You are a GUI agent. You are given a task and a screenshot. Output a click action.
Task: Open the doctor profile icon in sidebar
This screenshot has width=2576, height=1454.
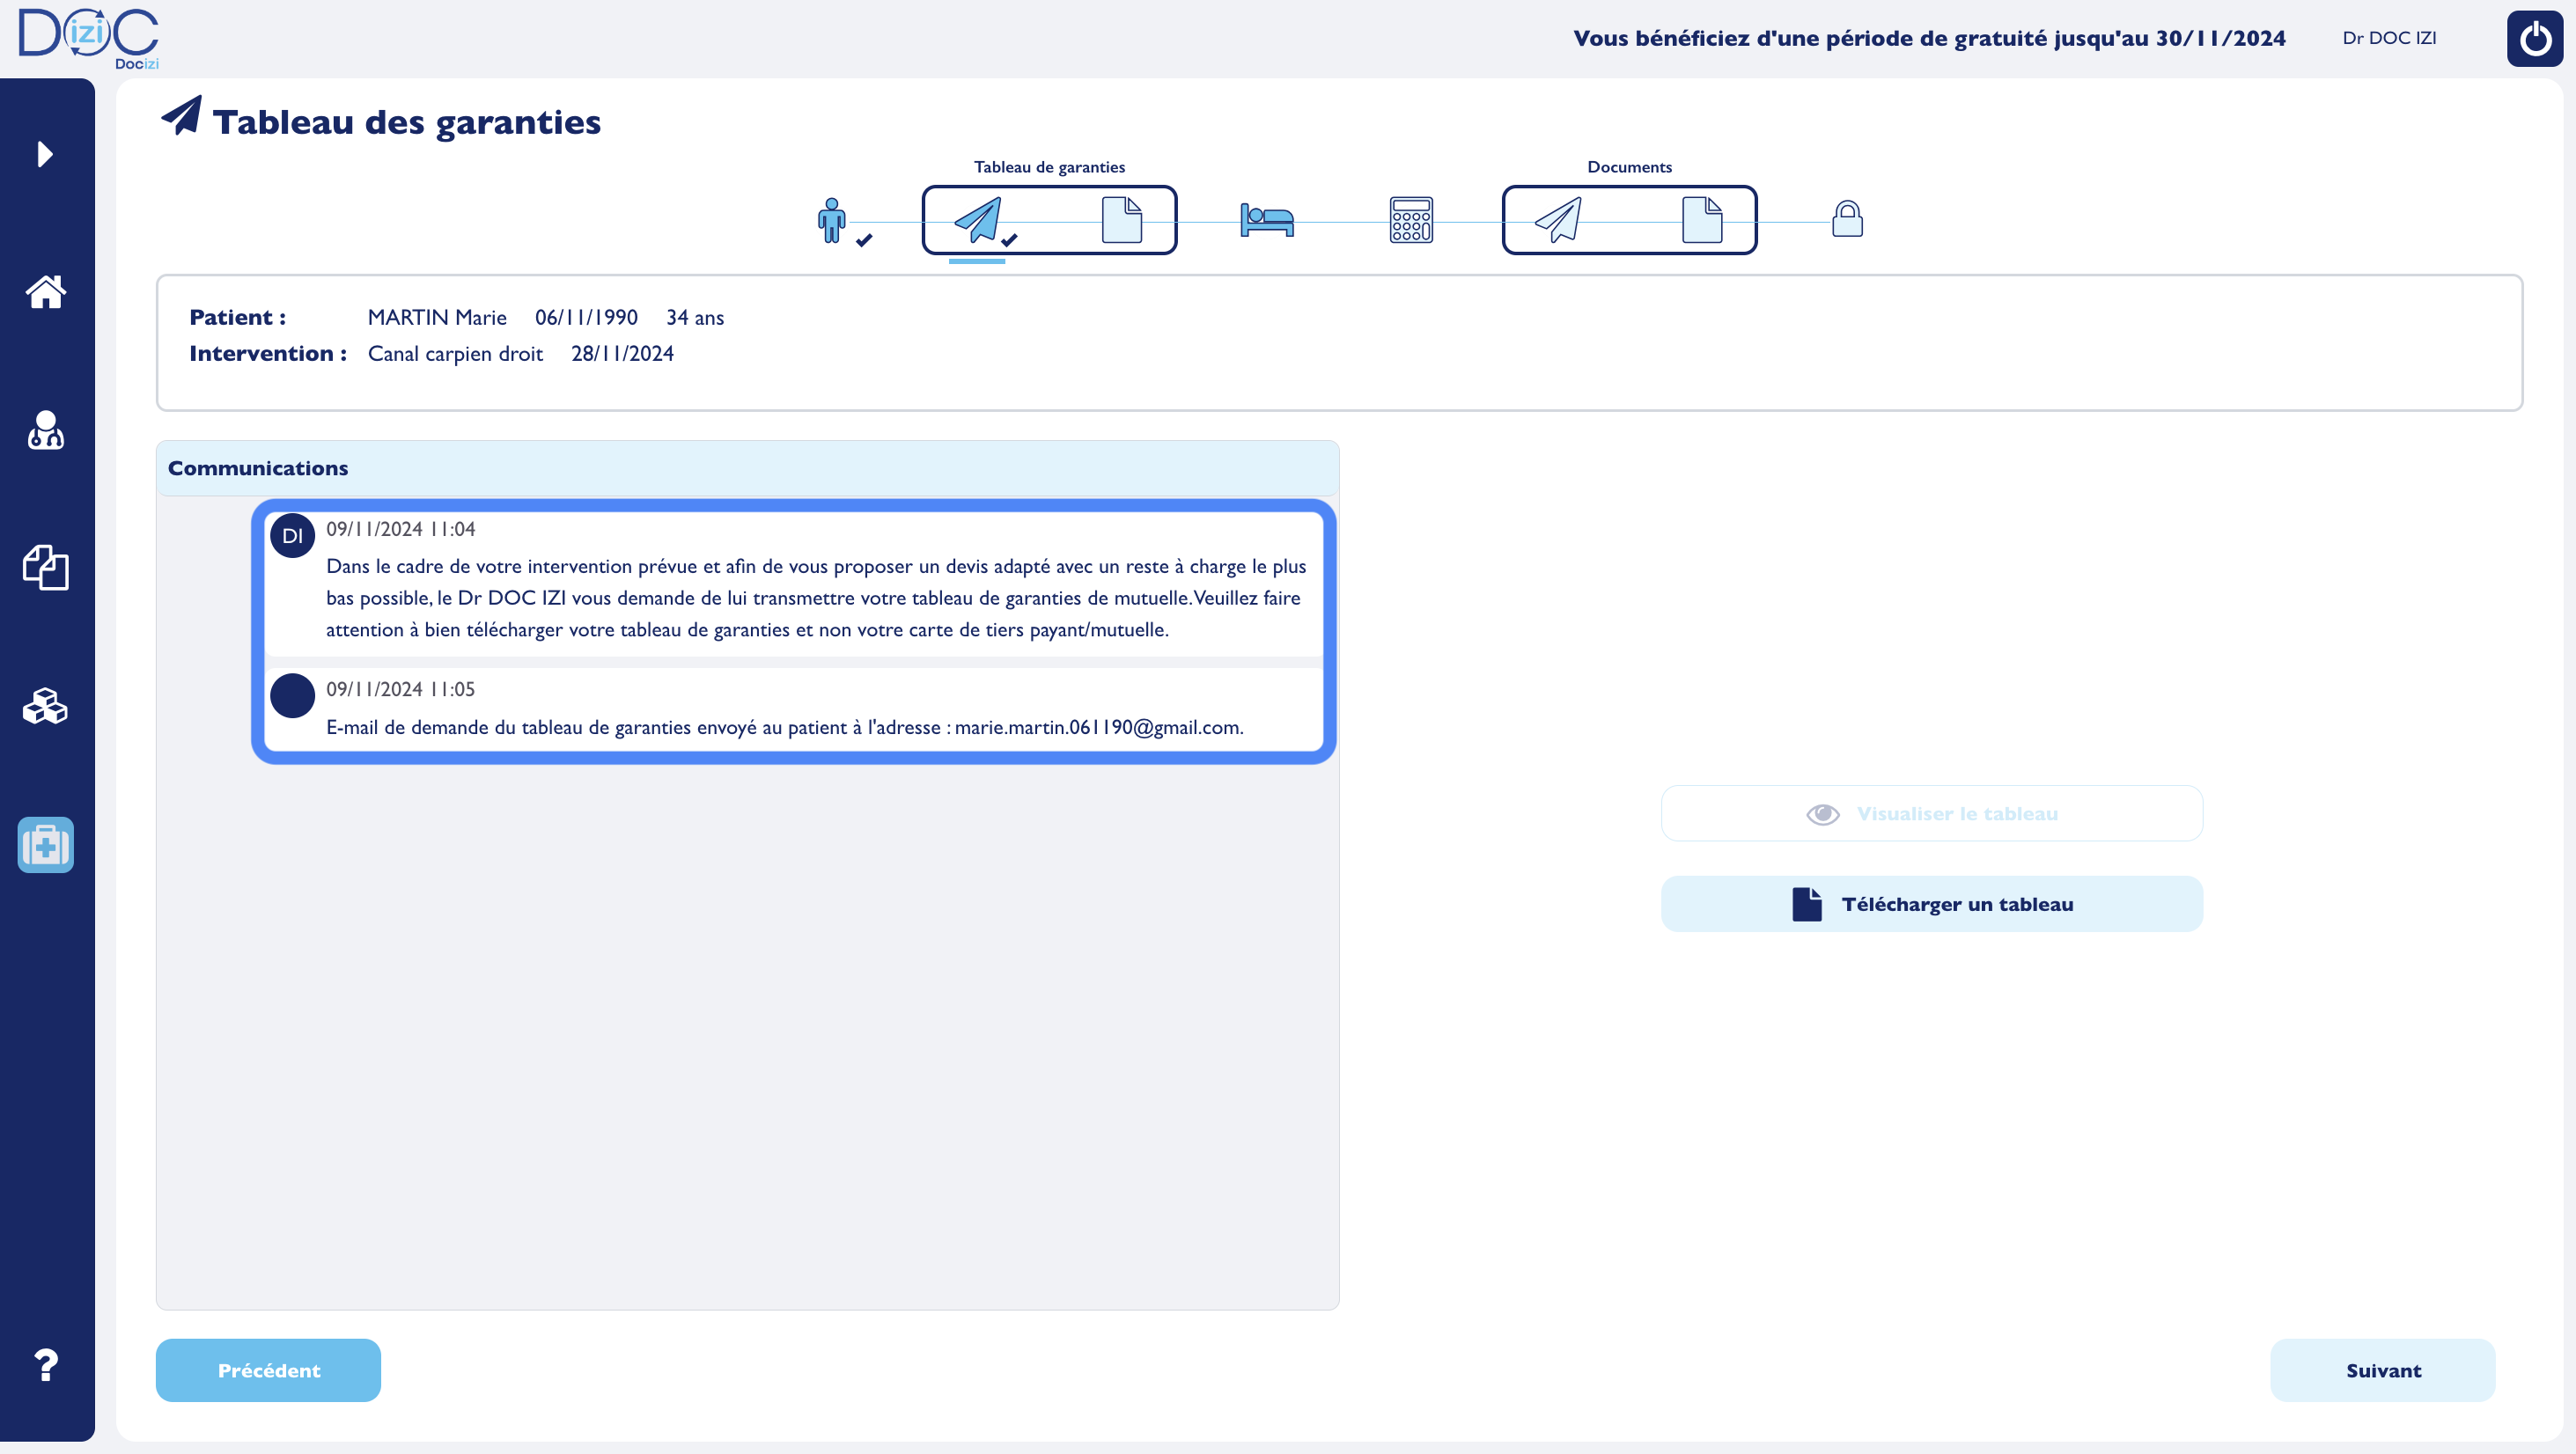(x=45, y=430)
